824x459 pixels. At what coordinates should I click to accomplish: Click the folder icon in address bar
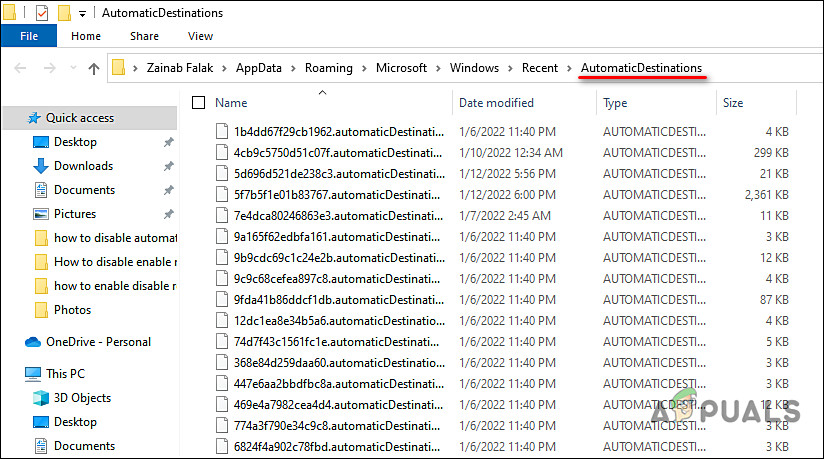(119, 68)
